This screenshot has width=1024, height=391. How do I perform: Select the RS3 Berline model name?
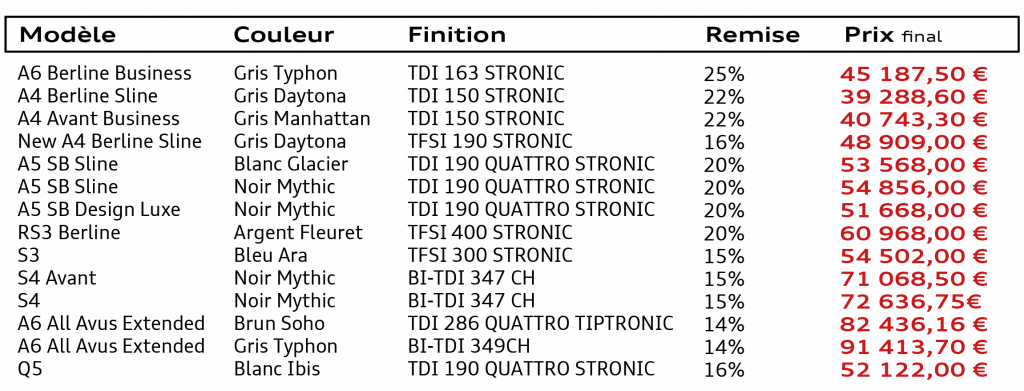point(69,232)
